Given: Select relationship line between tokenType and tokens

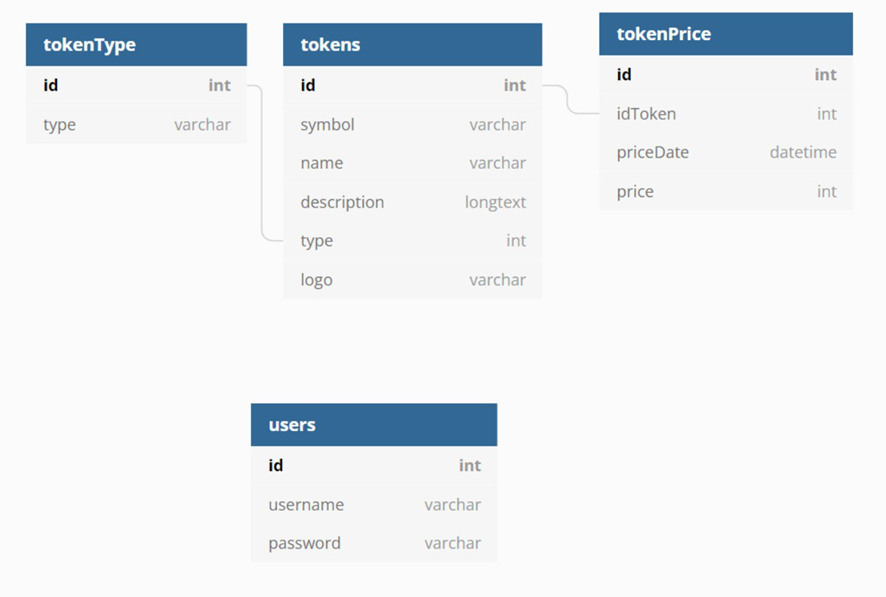Looking at the screenshot, I should [262, 164].
